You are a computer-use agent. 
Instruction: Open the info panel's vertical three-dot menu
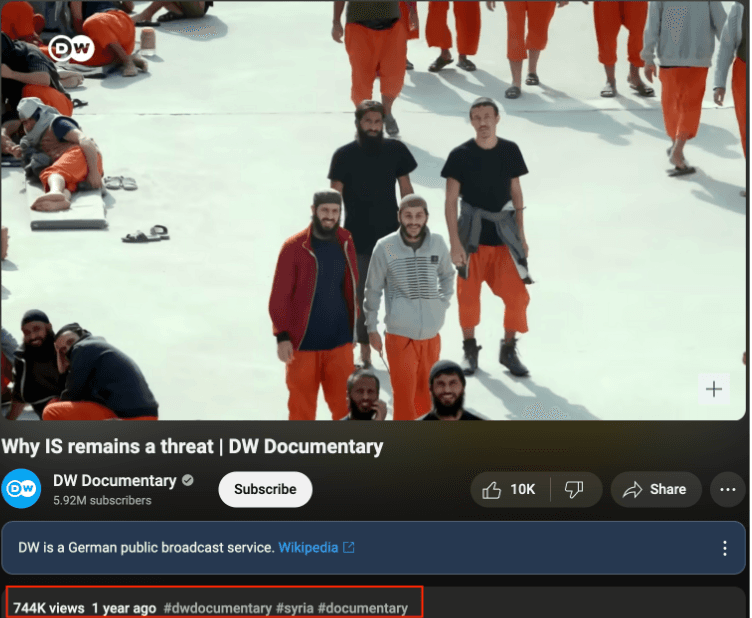[x=725, y=548]
